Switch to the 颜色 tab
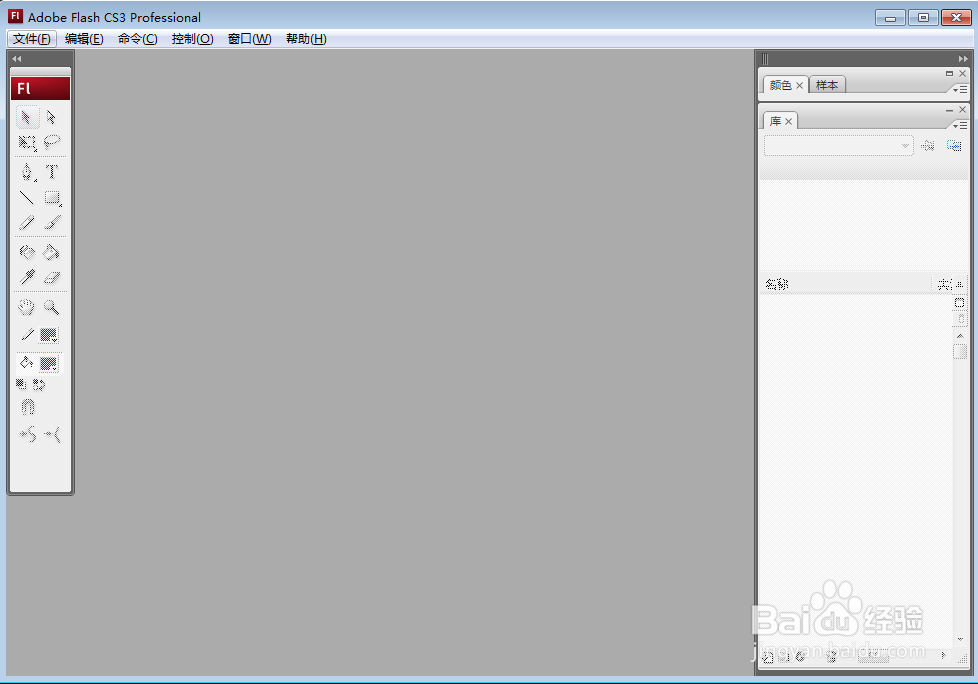This screenshot has width=978, height=684. [780, 85]
